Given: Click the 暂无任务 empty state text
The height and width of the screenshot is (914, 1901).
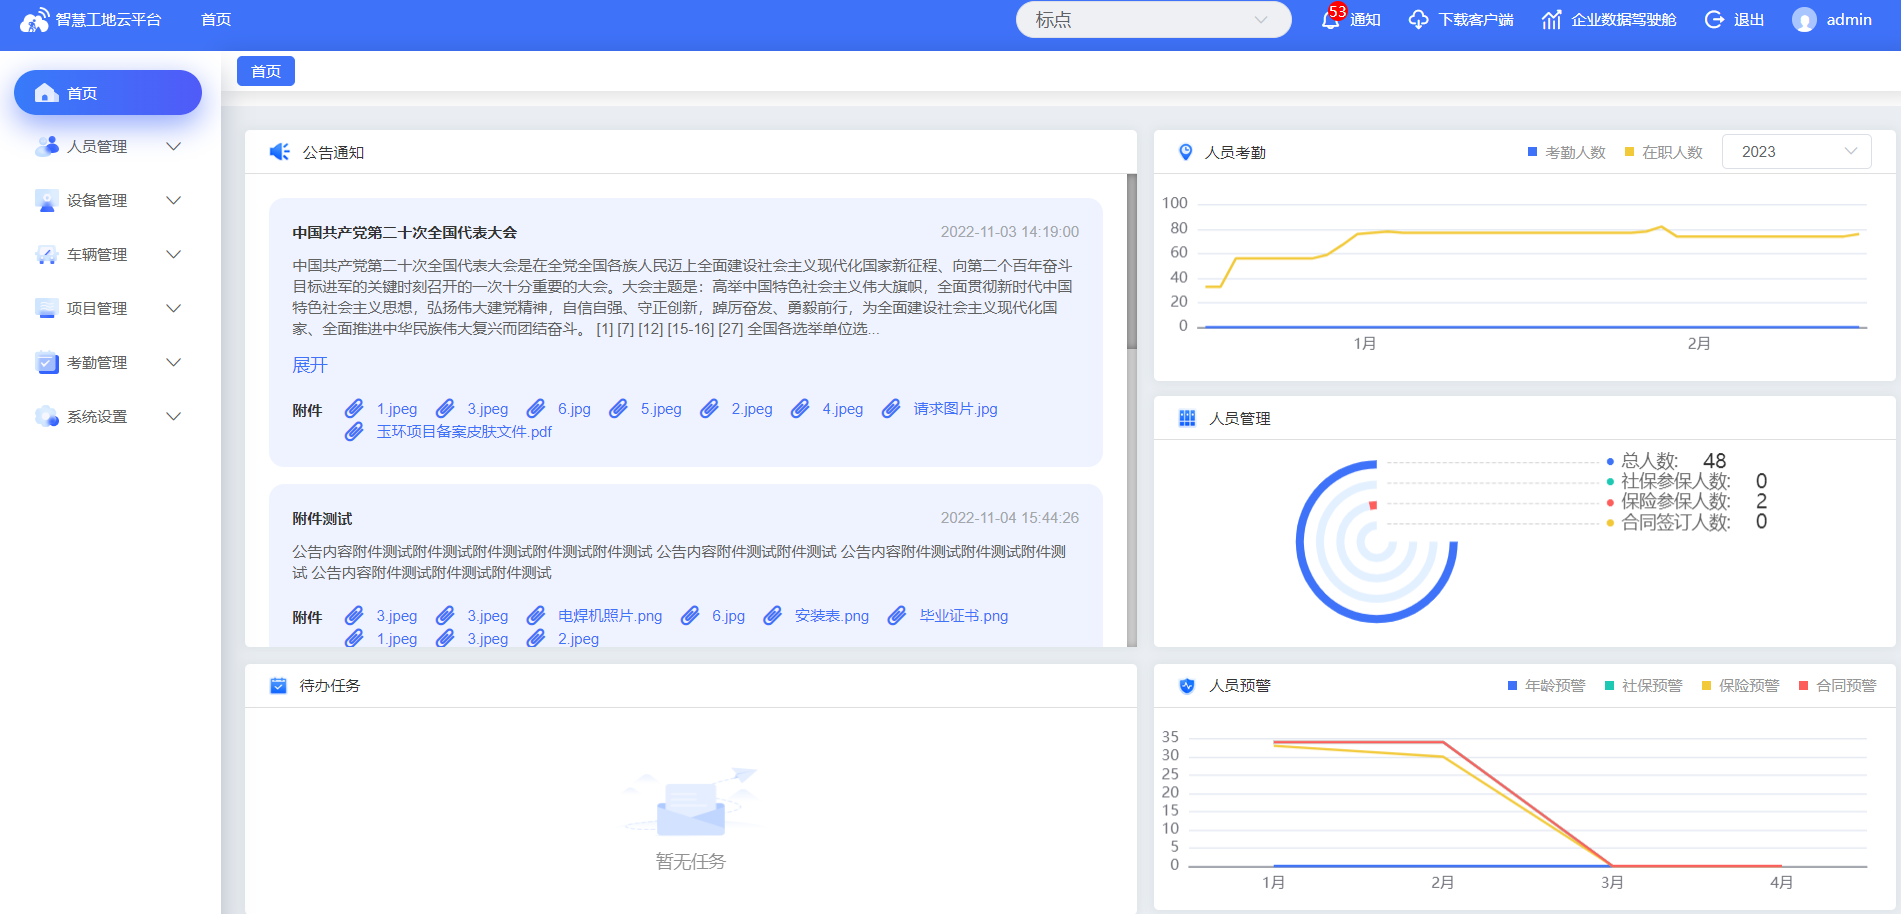Looking at the screenshot, I should pyautogui.click(x=690, y=862).
